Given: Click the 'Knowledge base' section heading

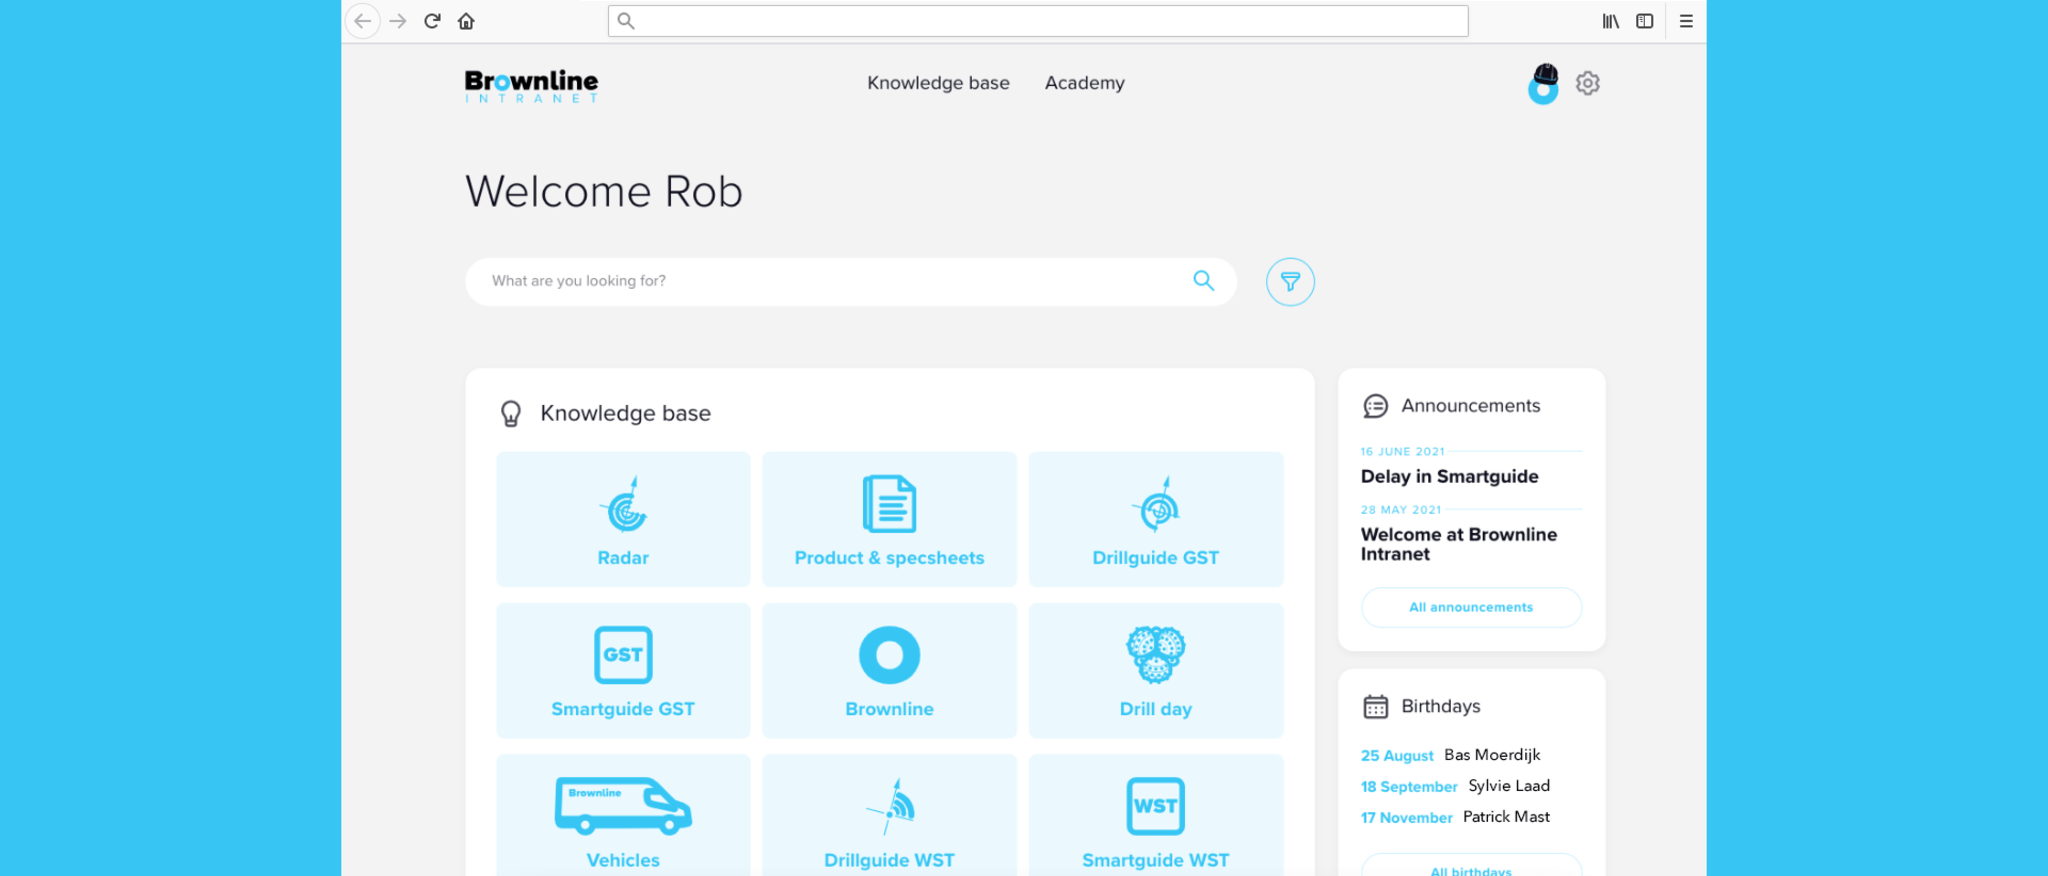Looking at the screenshot, I should coord(625,413).
